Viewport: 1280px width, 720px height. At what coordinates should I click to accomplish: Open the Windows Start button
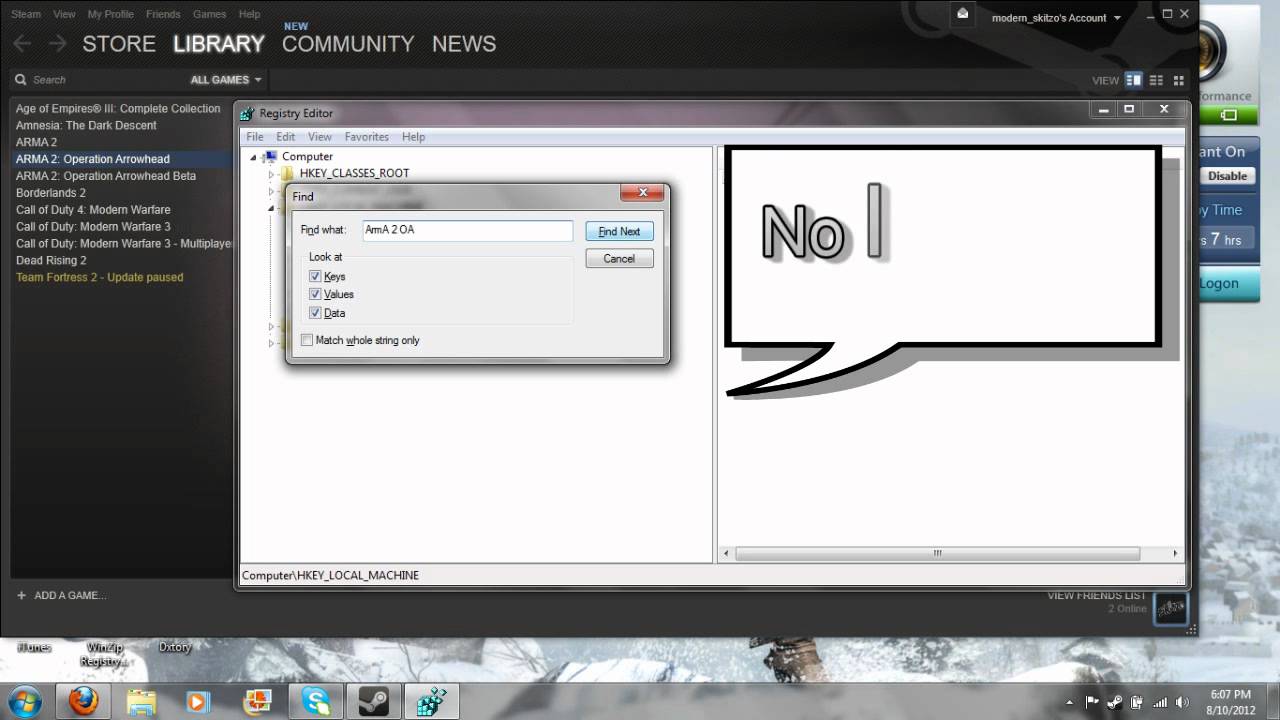(23, 701)
